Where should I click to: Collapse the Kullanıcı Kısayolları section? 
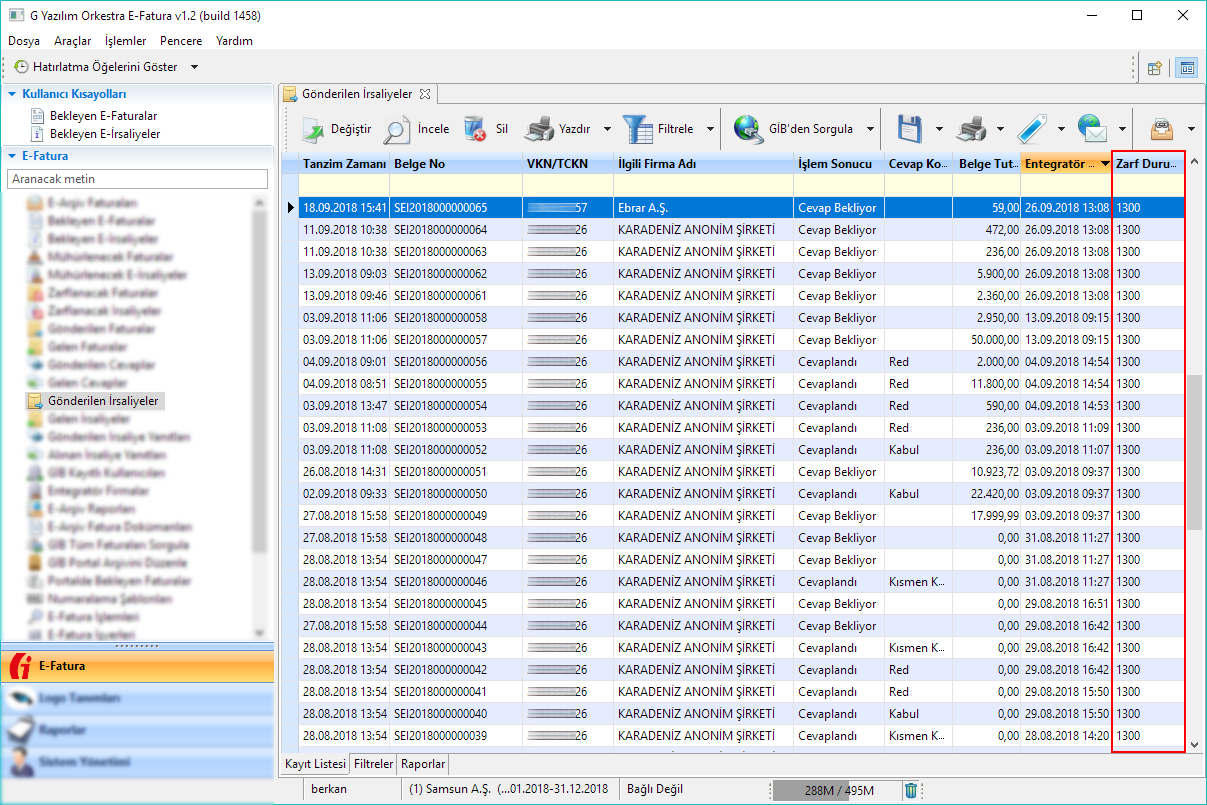(13, 94)
